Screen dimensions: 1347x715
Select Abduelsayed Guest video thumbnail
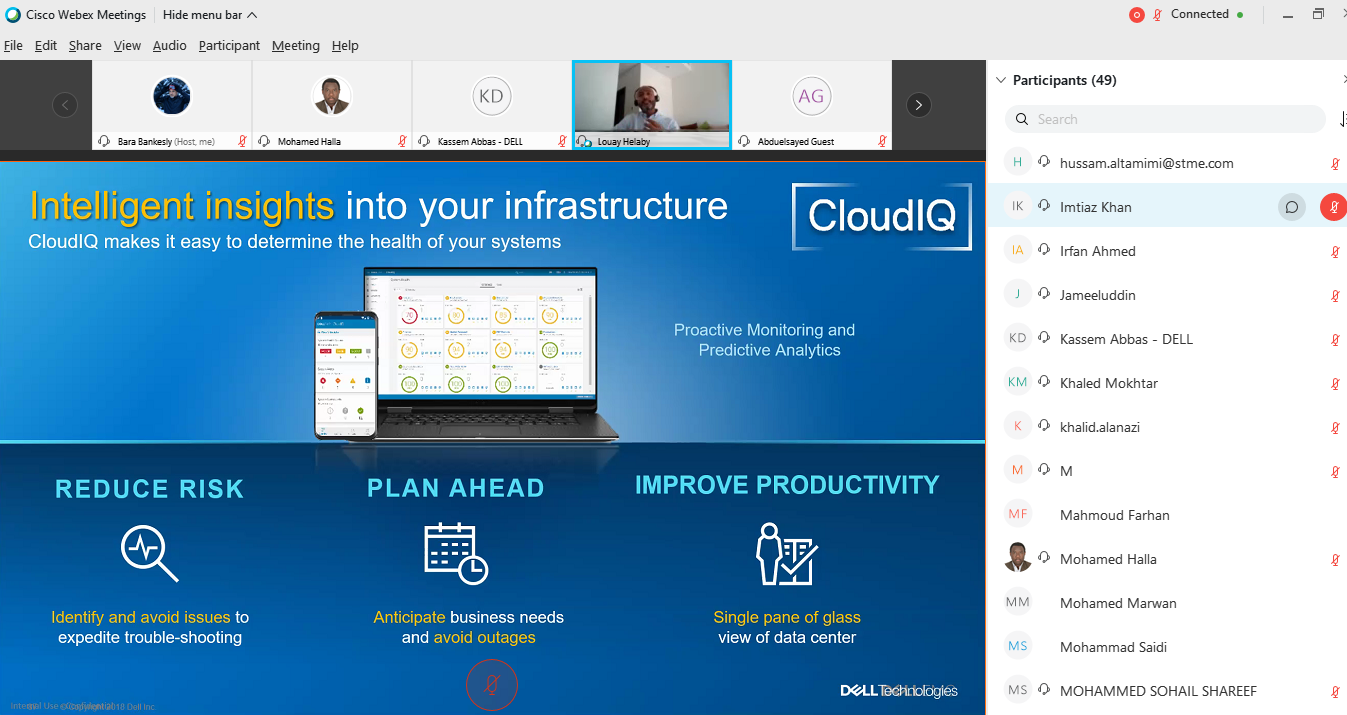click(811, 105)
